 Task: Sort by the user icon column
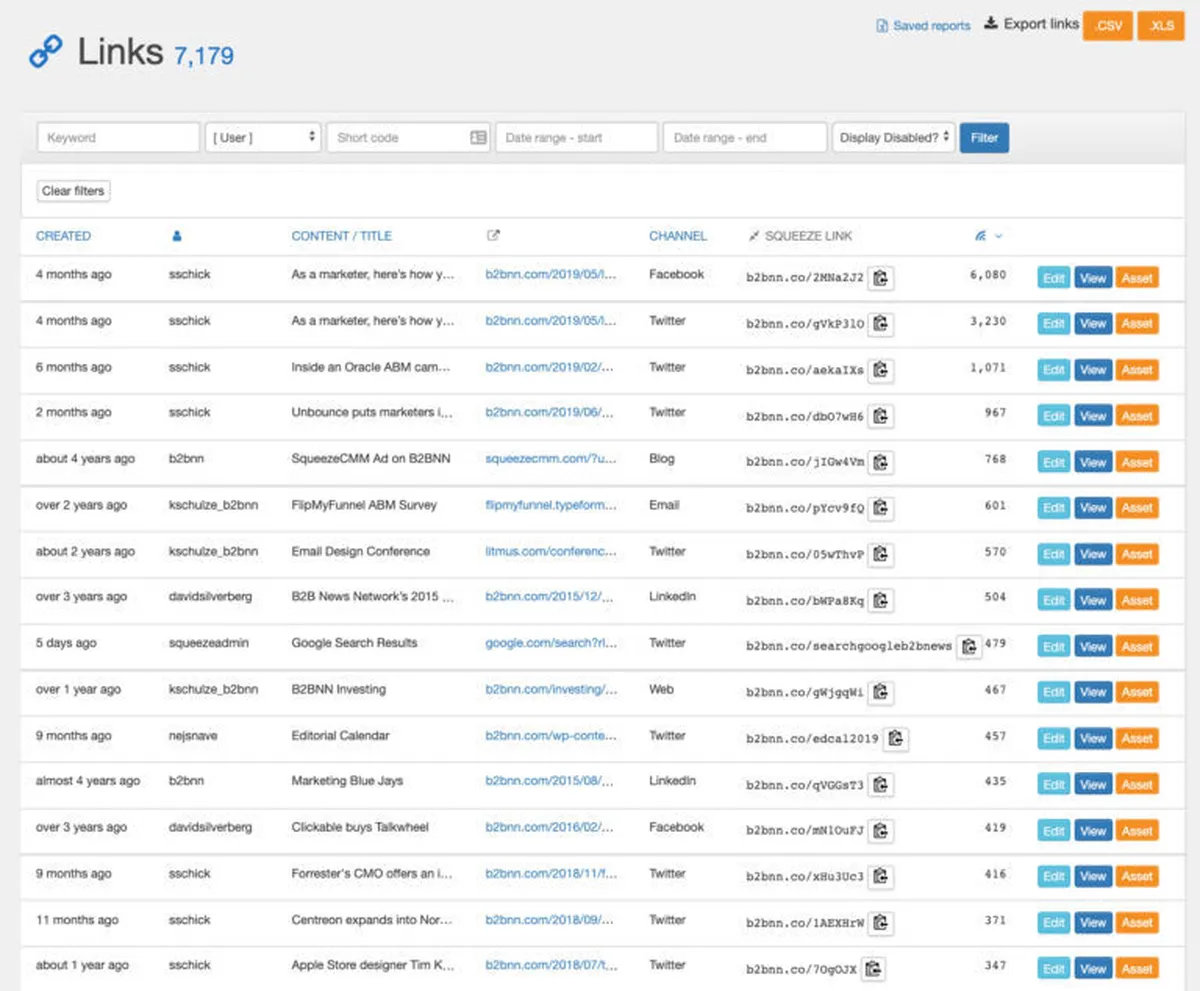pyautogui.click(x=177, y=236)
